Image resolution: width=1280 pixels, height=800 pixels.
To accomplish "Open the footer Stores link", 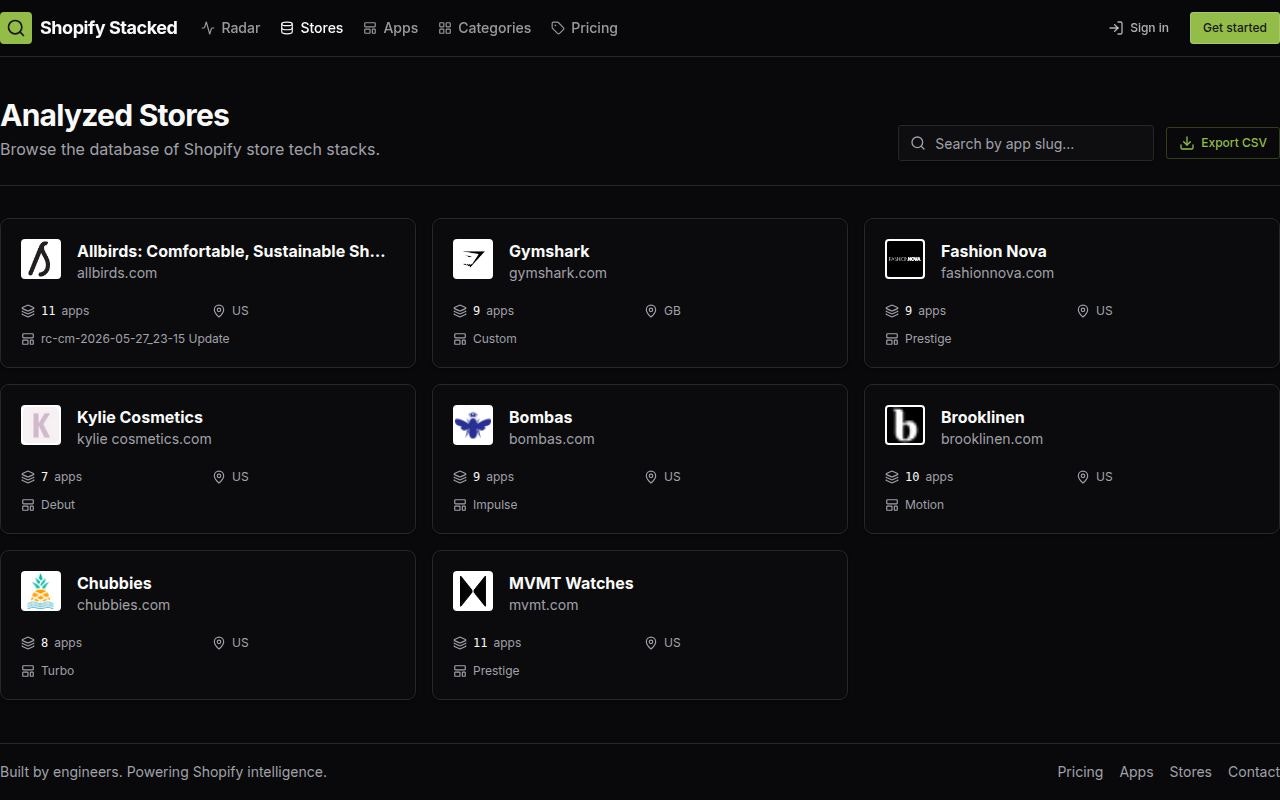I will coord(1191,772).
